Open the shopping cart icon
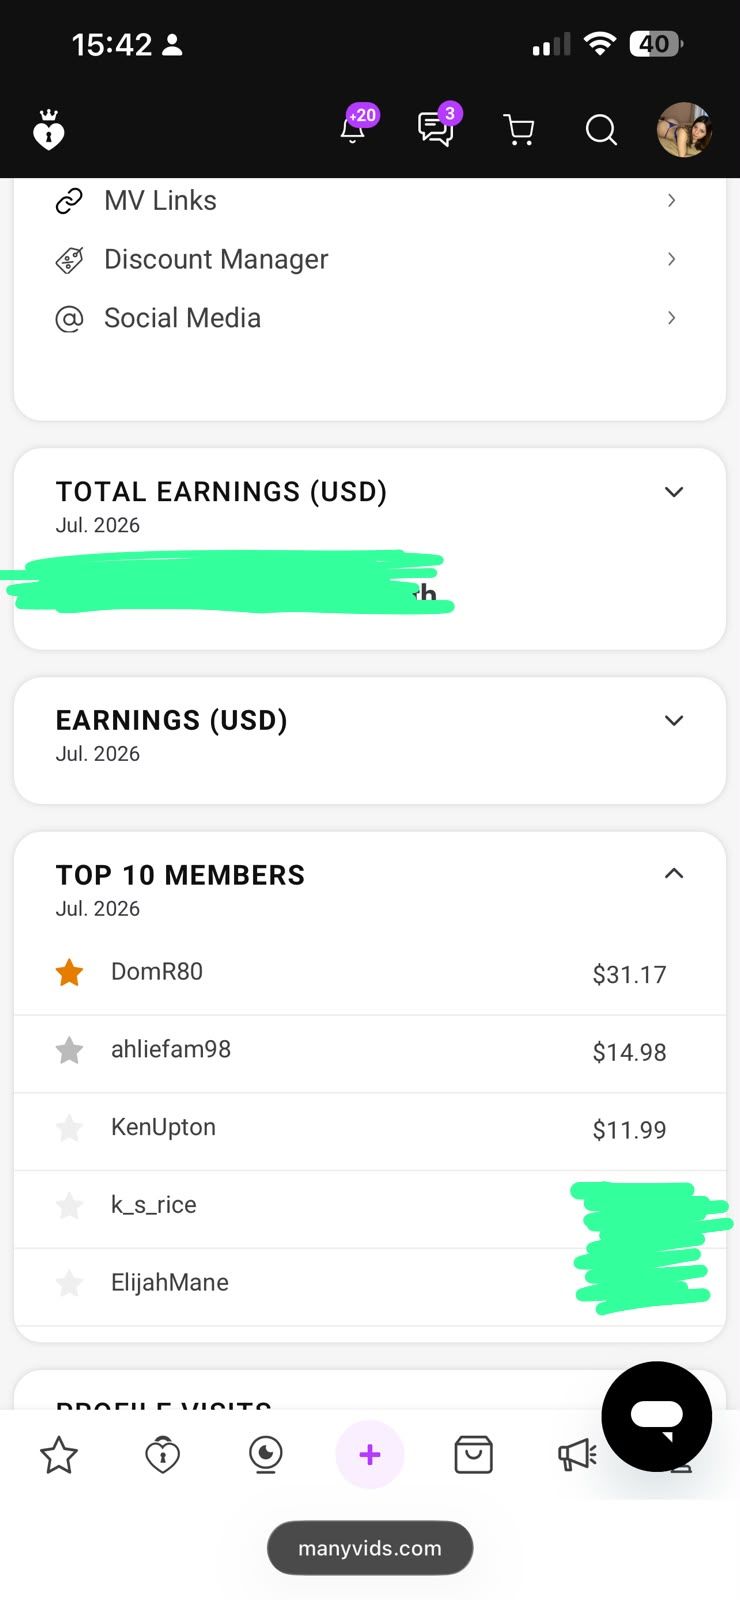The width and height of the screenshot is (740, 1600). [x=518, y=130]
